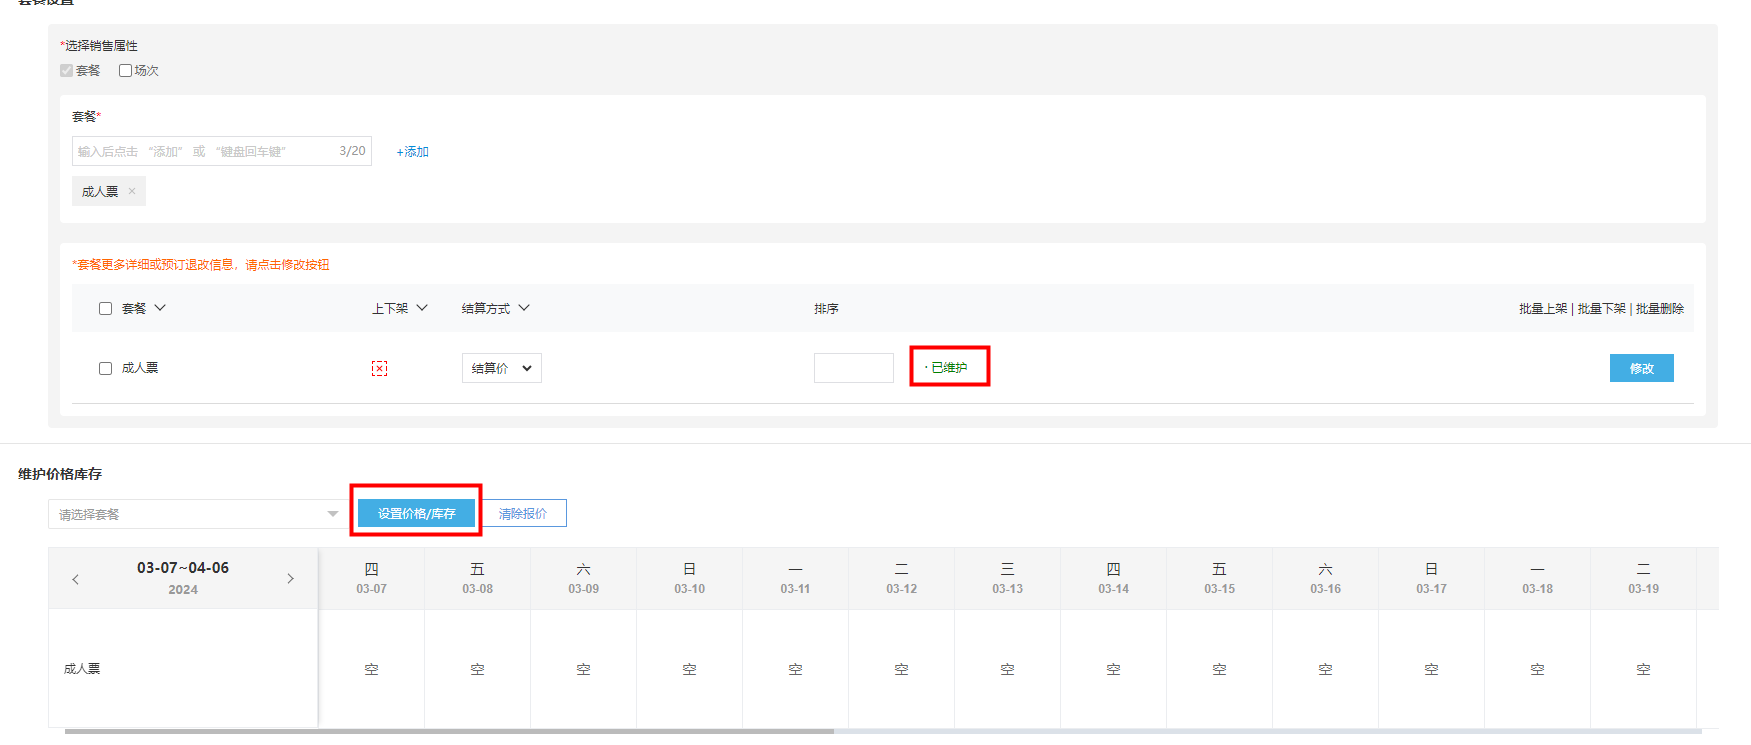Click 批量删除 bulk action
This screenshot has height=745, width=1751.
[1659, 309]
